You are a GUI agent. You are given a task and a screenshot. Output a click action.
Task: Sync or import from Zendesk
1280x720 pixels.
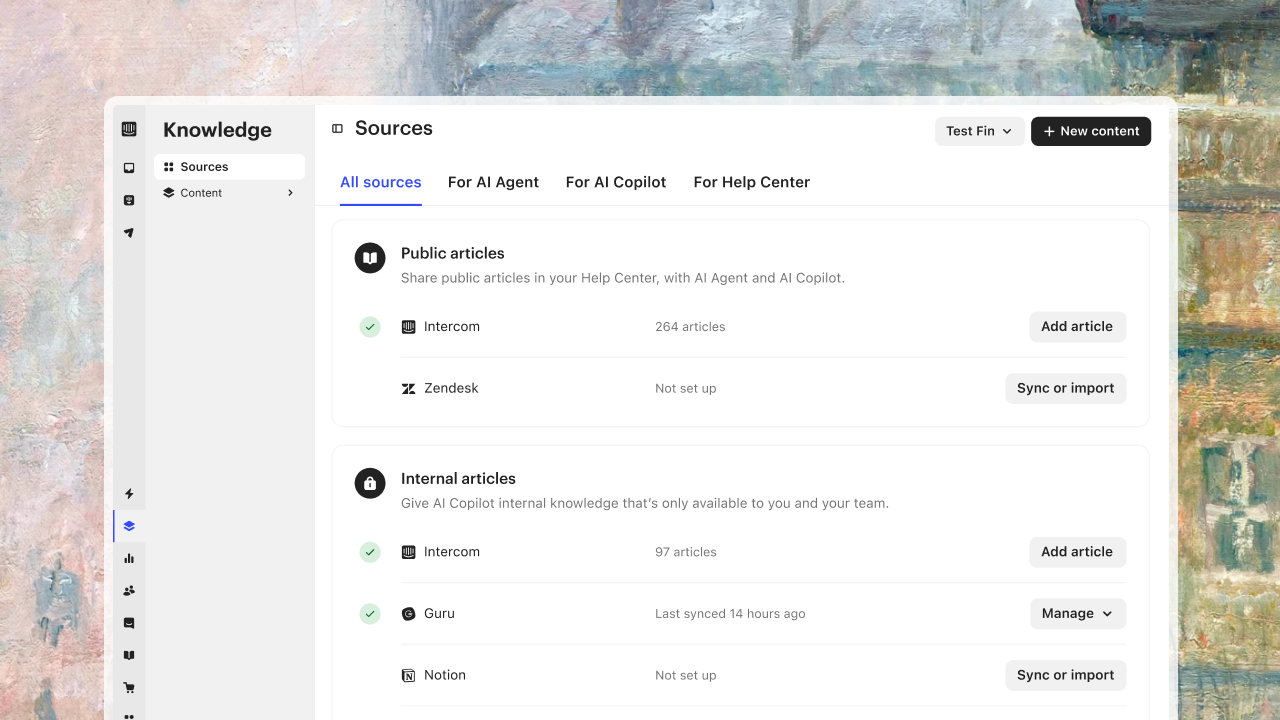1066,389
